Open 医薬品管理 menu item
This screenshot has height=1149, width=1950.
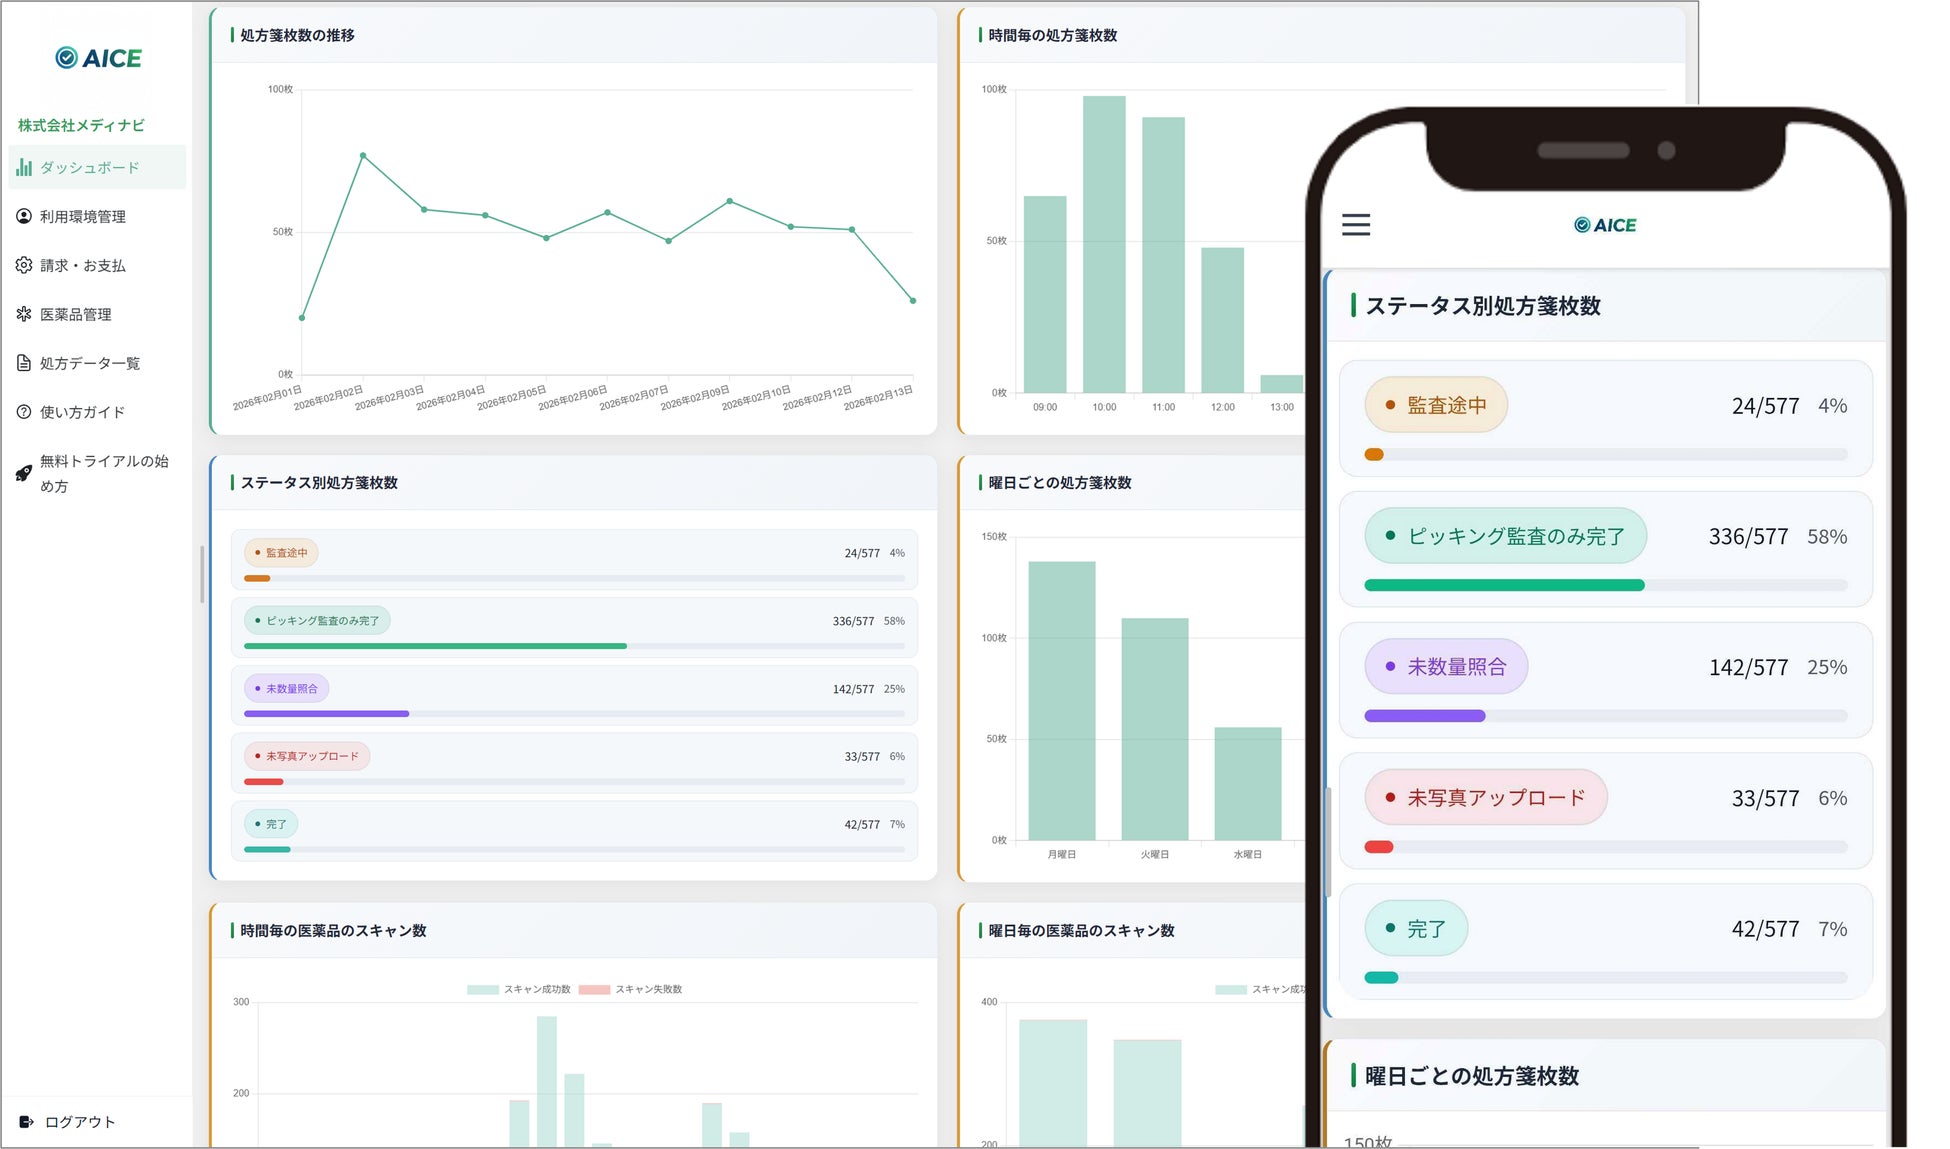click(x=76, y=314)
